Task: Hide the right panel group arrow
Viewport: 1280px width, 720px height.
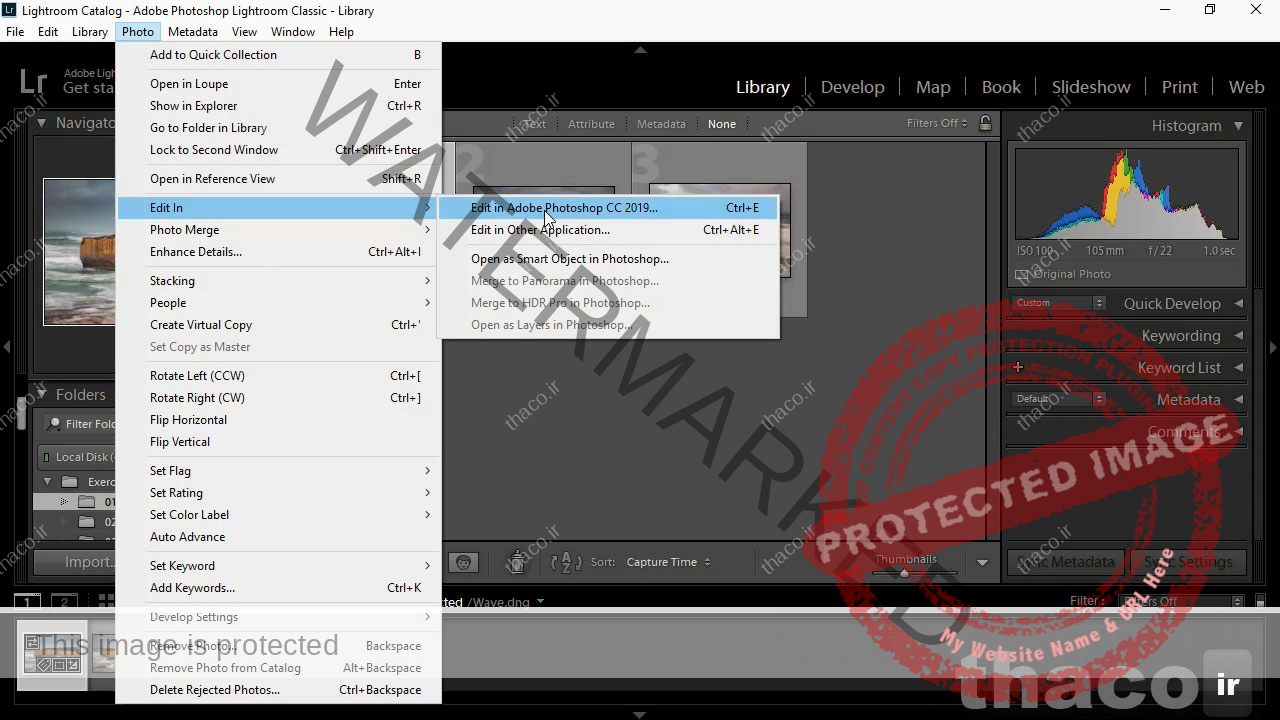Action: 1273,347
